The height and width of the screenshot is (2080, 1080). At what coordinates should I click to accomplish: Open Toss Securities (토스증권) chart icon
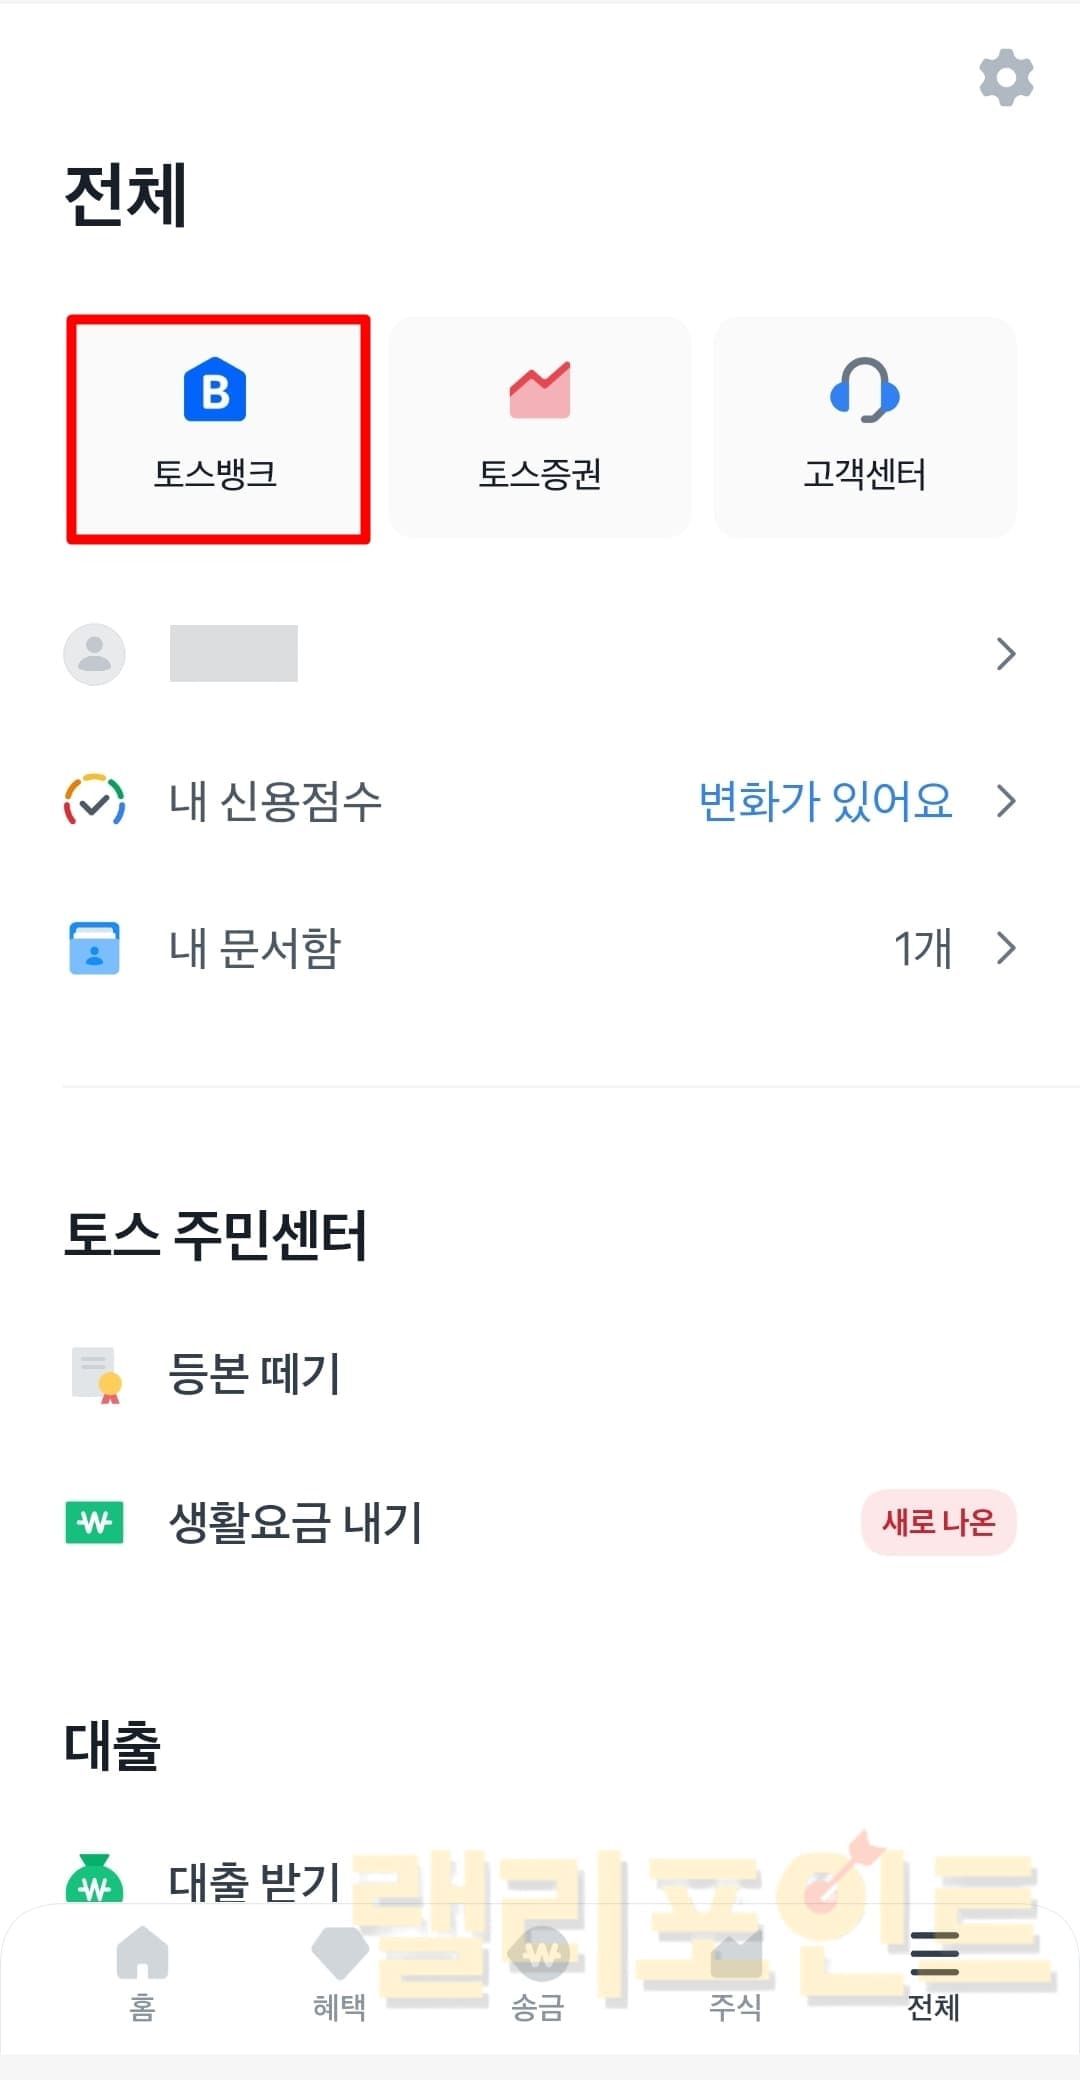pos(540,390)
